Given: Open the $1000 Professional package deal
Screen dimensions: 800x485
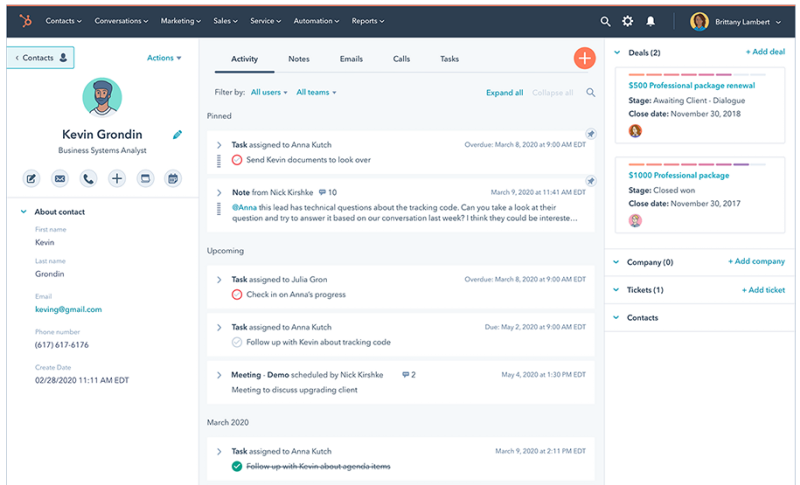Looking at the screenshot, I should (x=679, y=175).
